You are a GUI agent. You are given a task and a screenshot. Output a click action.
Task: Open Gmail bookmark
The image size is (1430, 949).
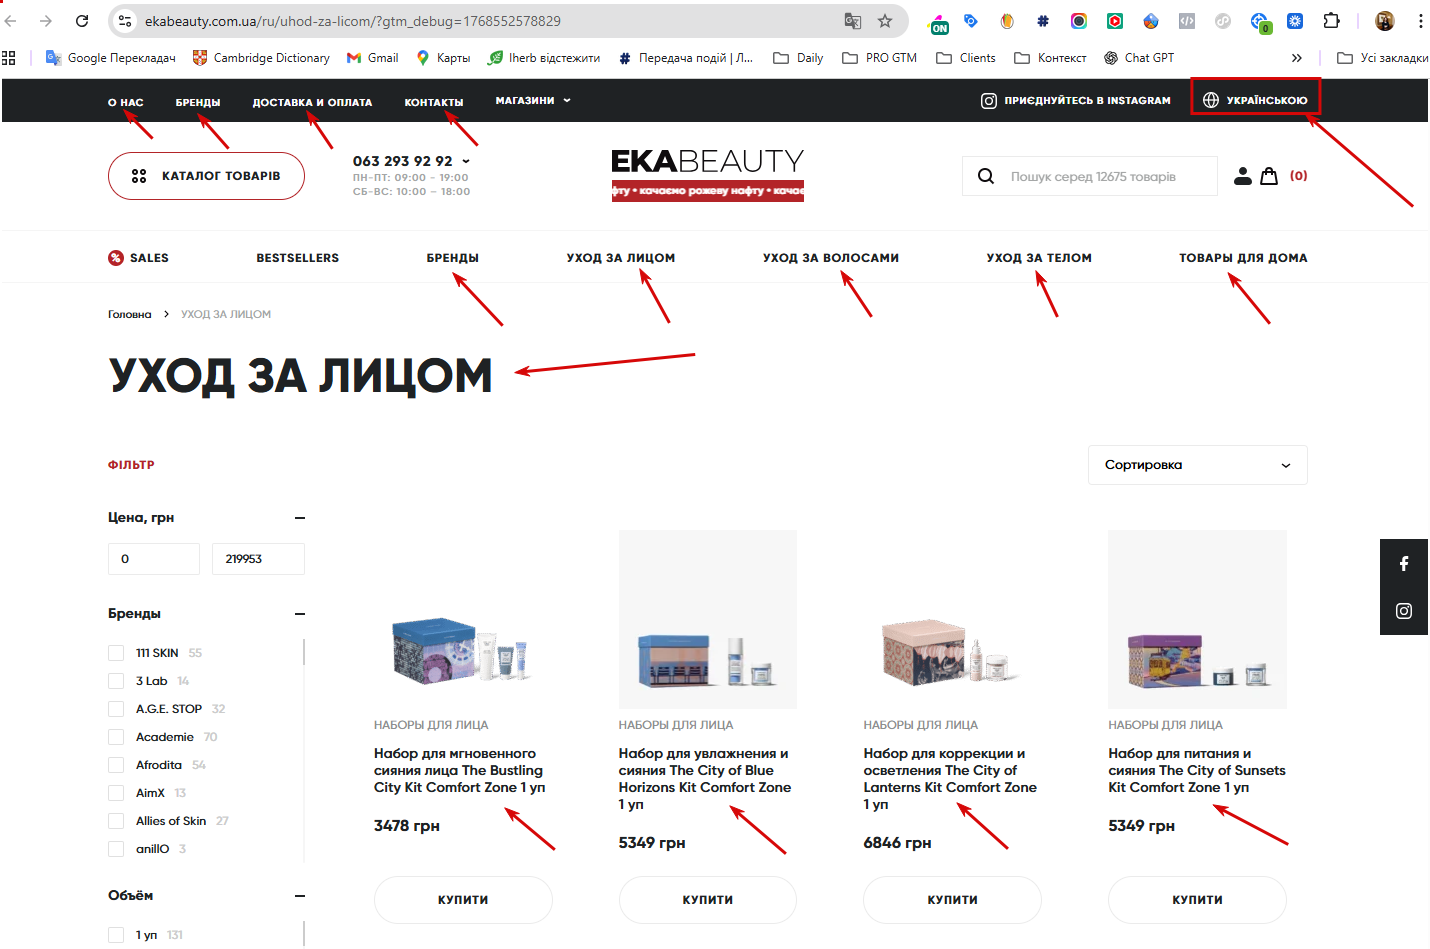[372, 58]
